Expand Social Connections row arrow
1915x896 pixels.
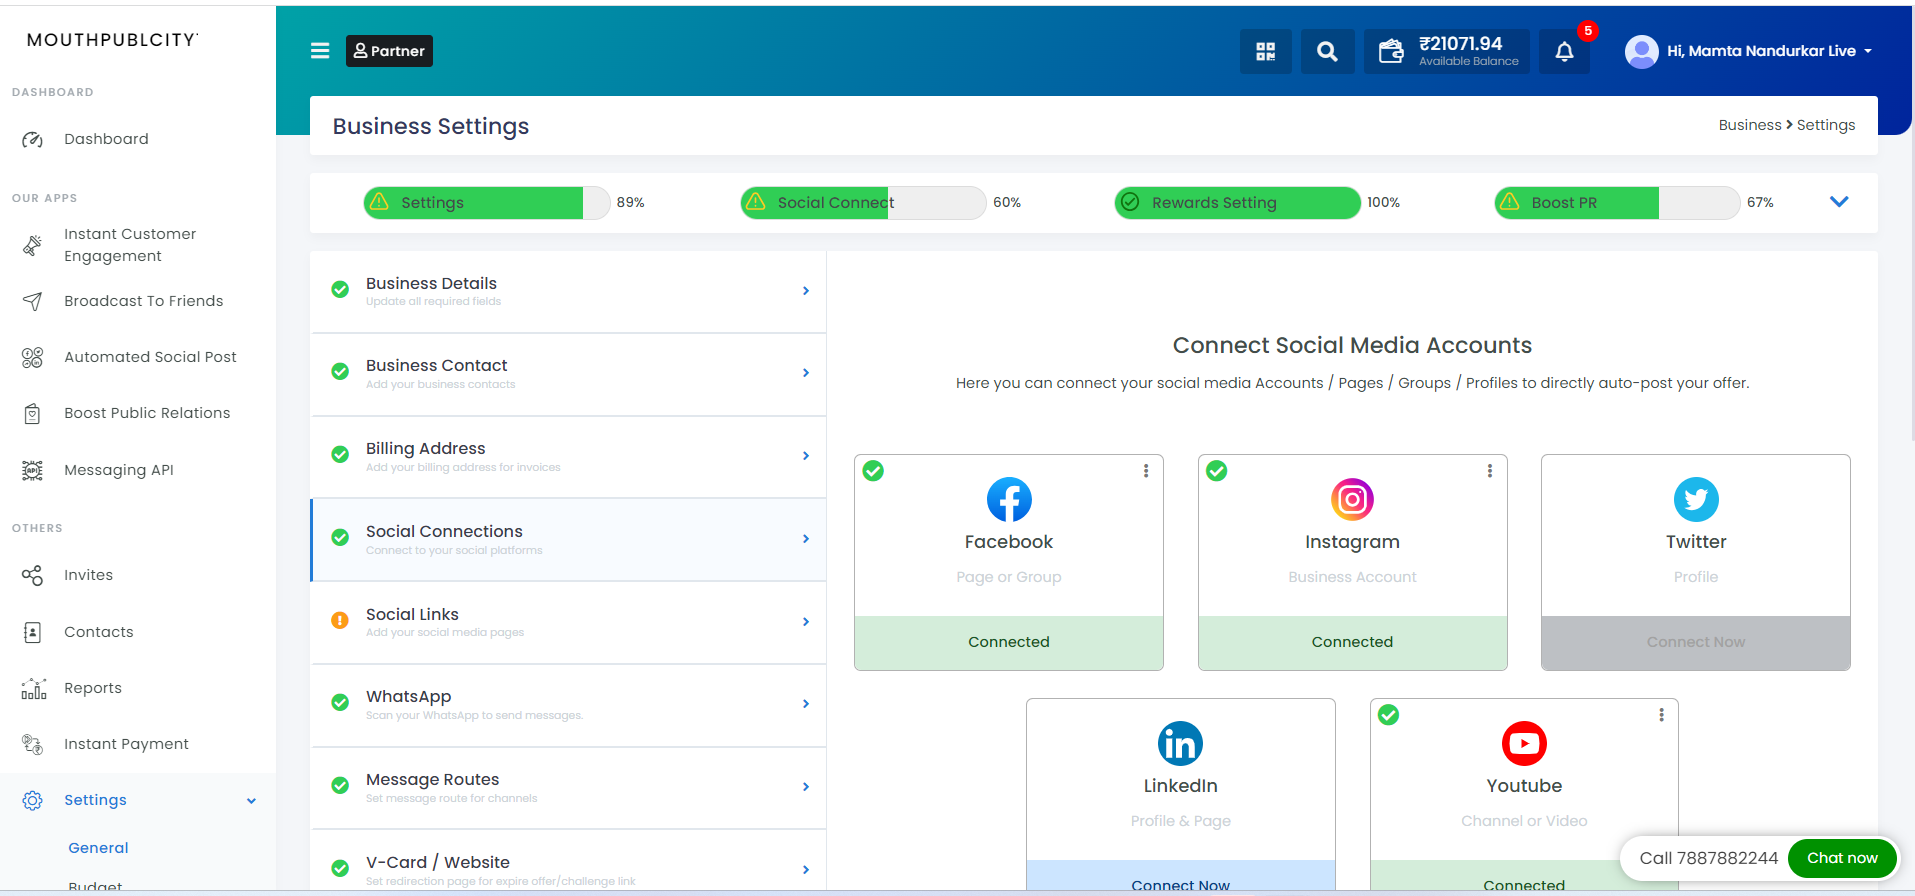[x=806, y=539]
